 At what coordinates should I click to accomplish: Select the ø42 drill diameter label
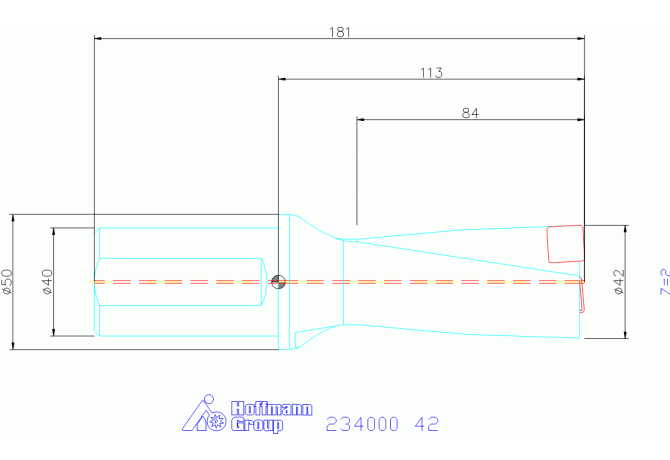pyautogui.click(x=618, y=282)
